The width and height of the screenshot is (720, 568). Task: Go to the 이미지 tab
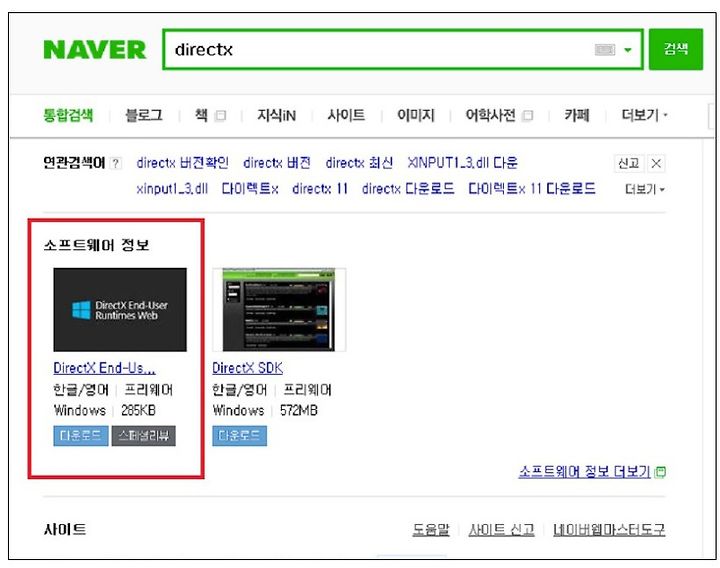tap(416, 115)
